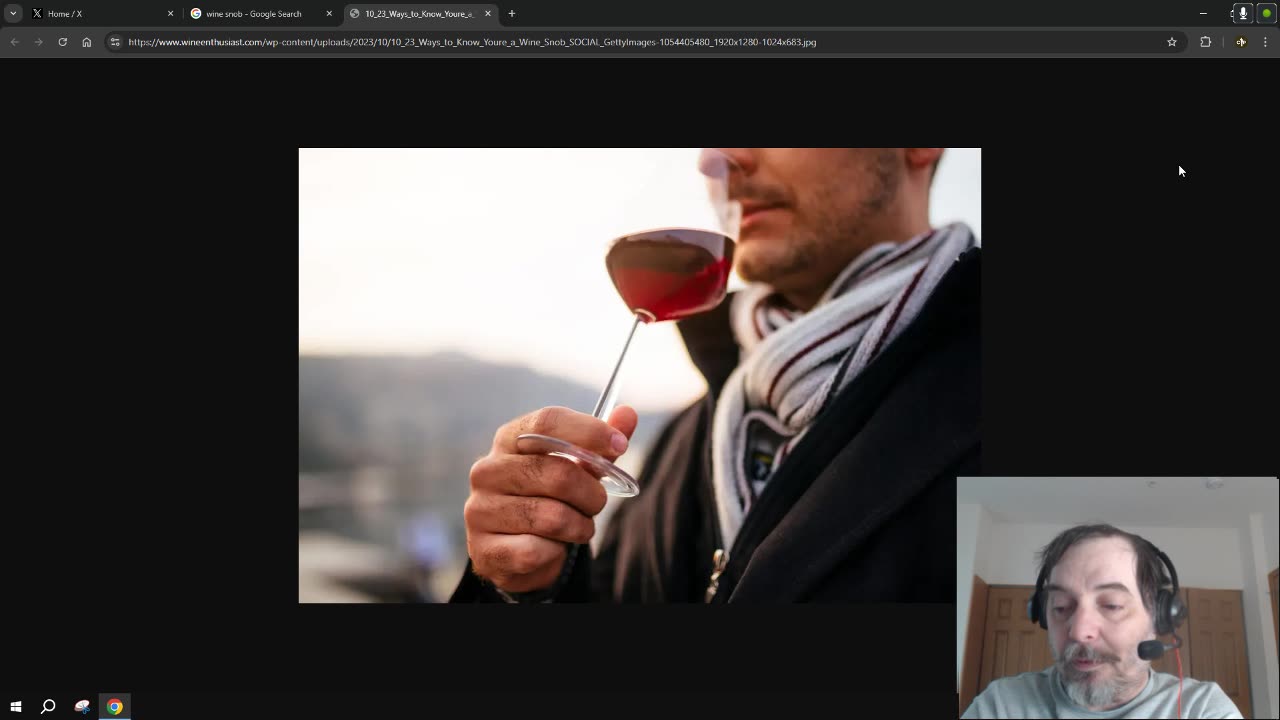Launch the Snipping Tool from taskbar
The image size is (1280, 720).
pos(82,707)
